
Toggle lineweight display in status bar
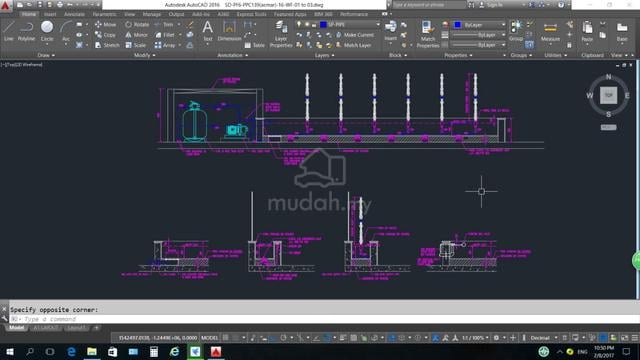click(x=343, y=338)
